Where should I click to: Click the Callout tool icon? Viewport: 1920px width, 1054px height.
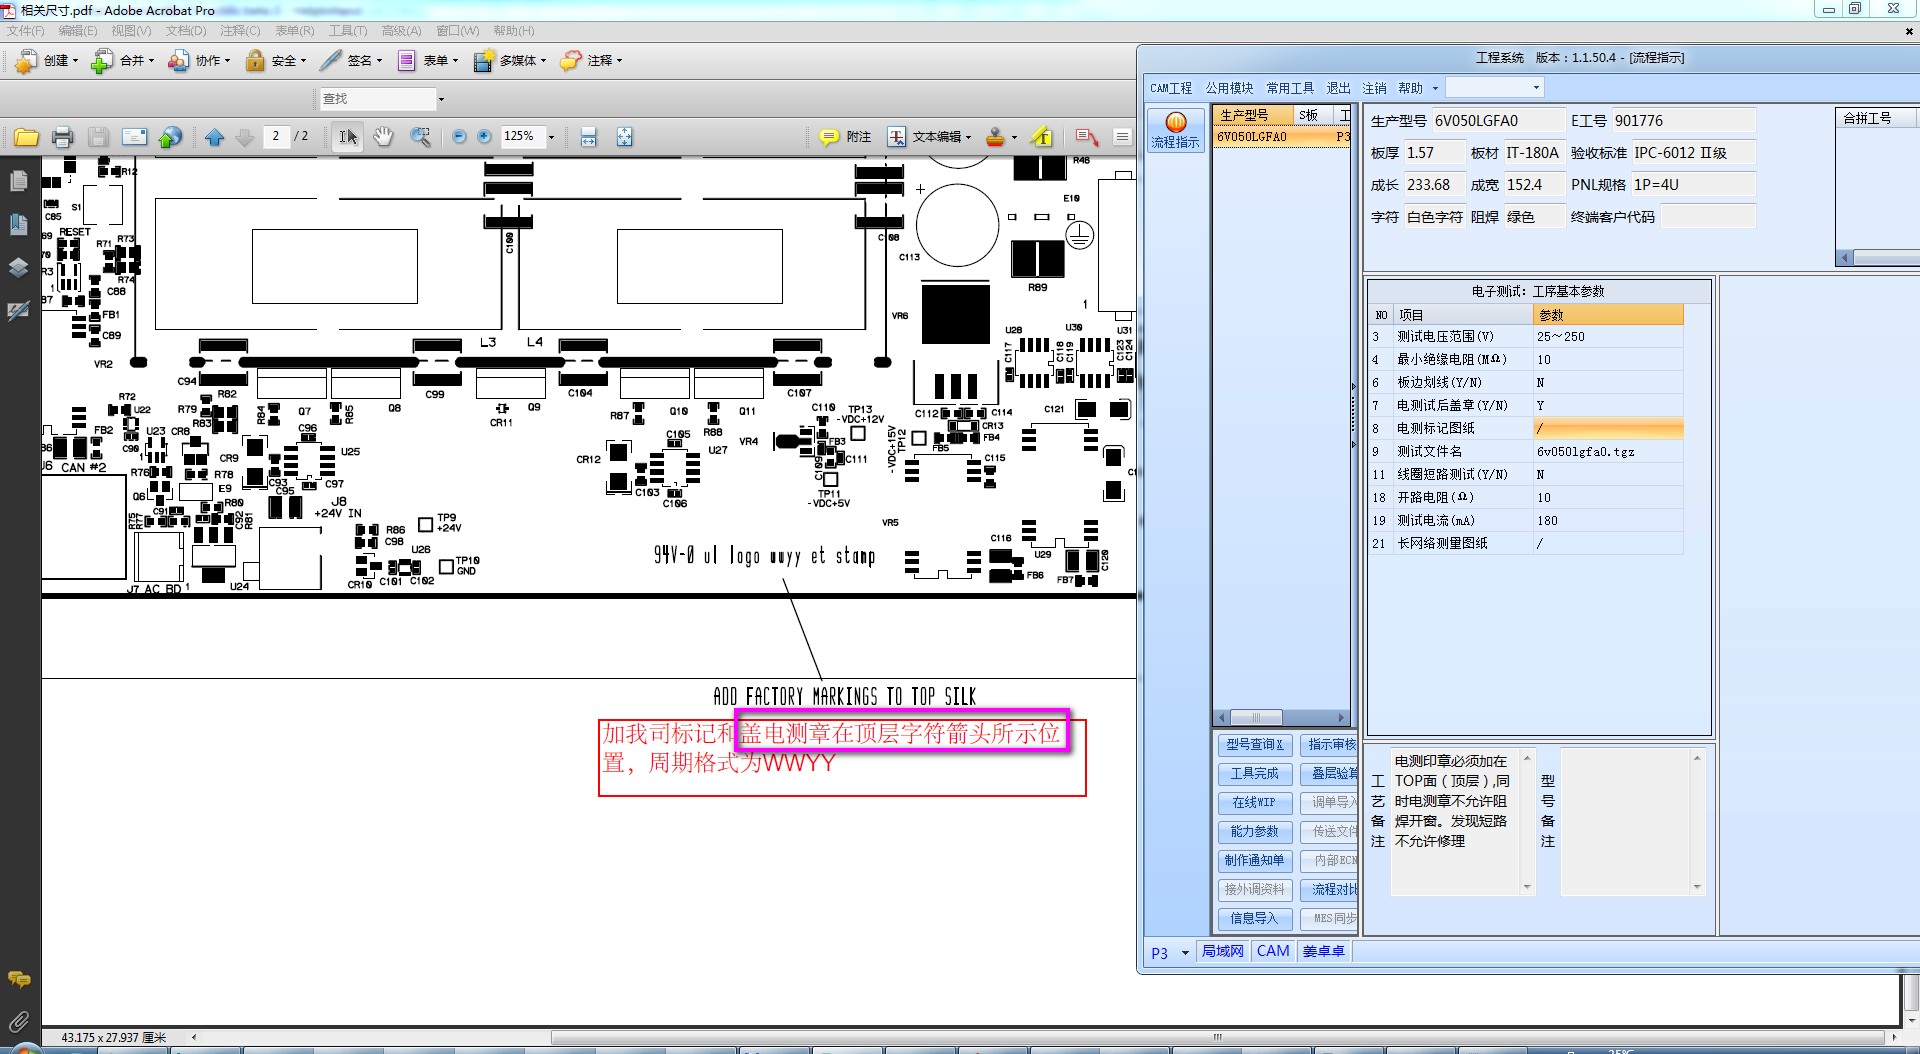1086,137
